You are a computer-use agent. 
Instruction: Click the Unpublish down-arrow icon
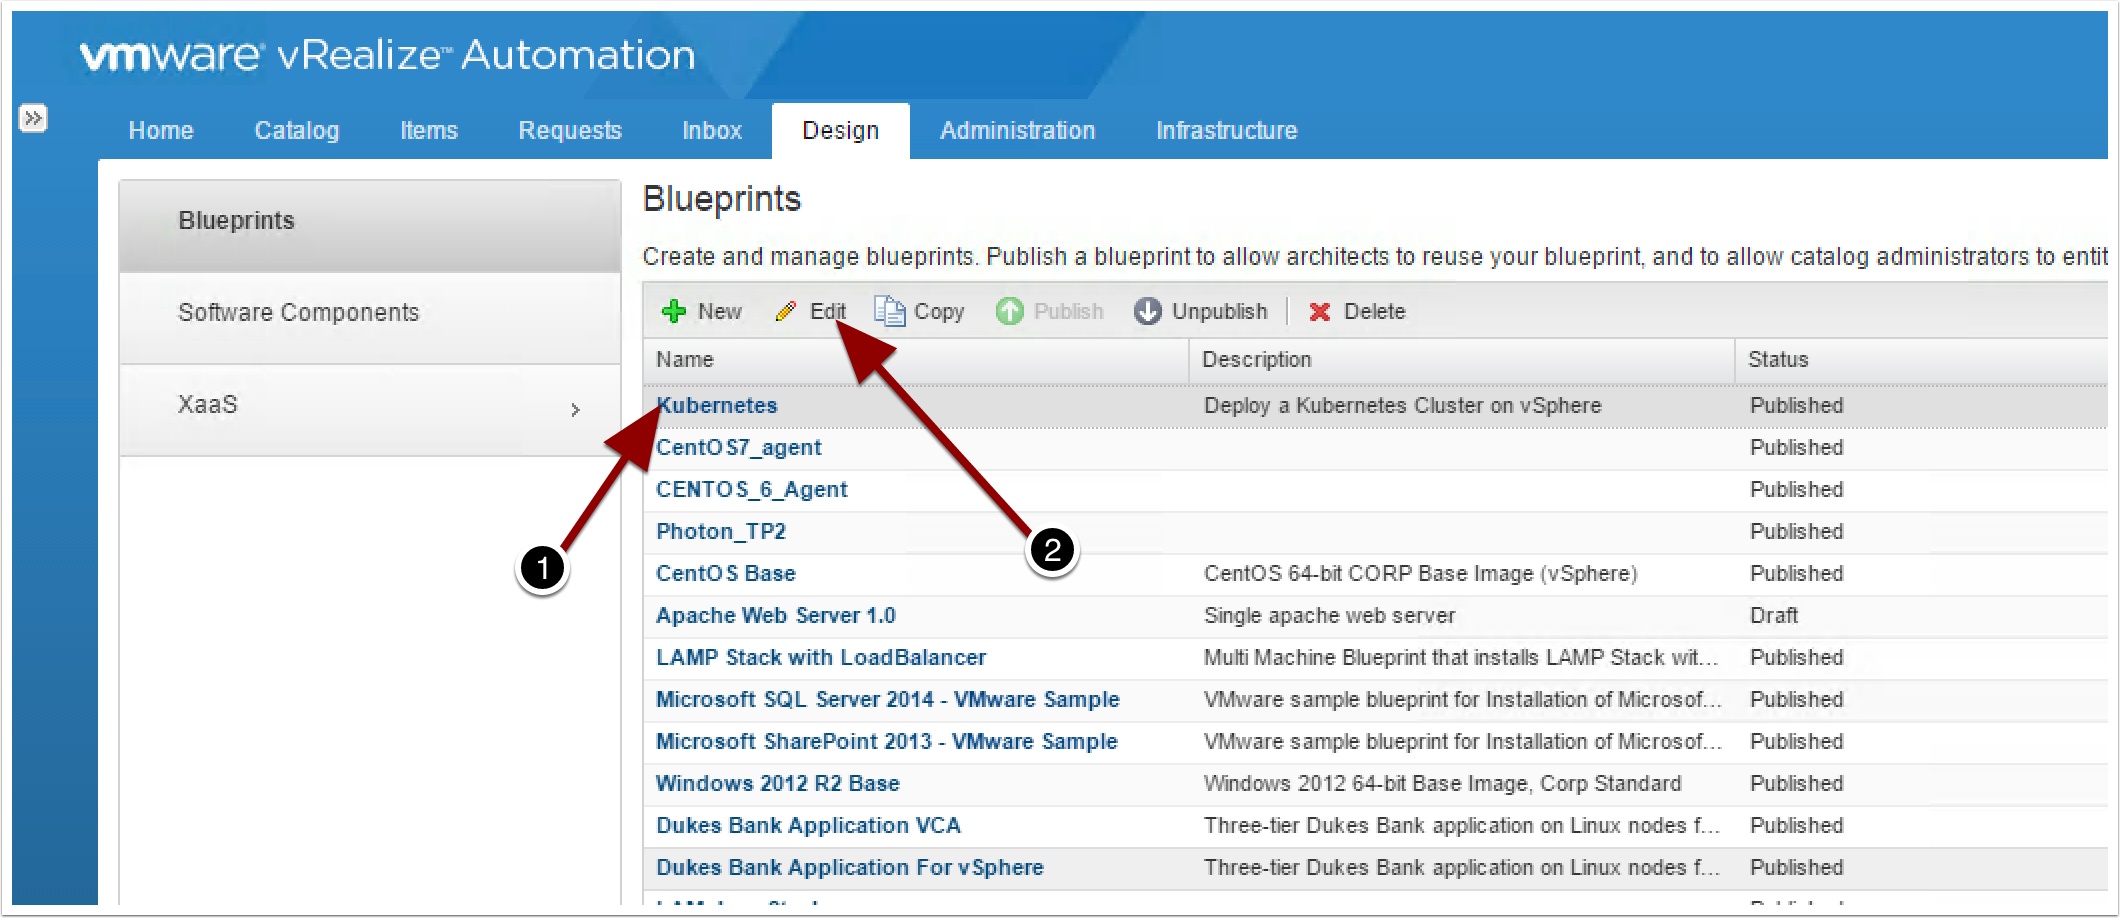tap(1148, 312)
